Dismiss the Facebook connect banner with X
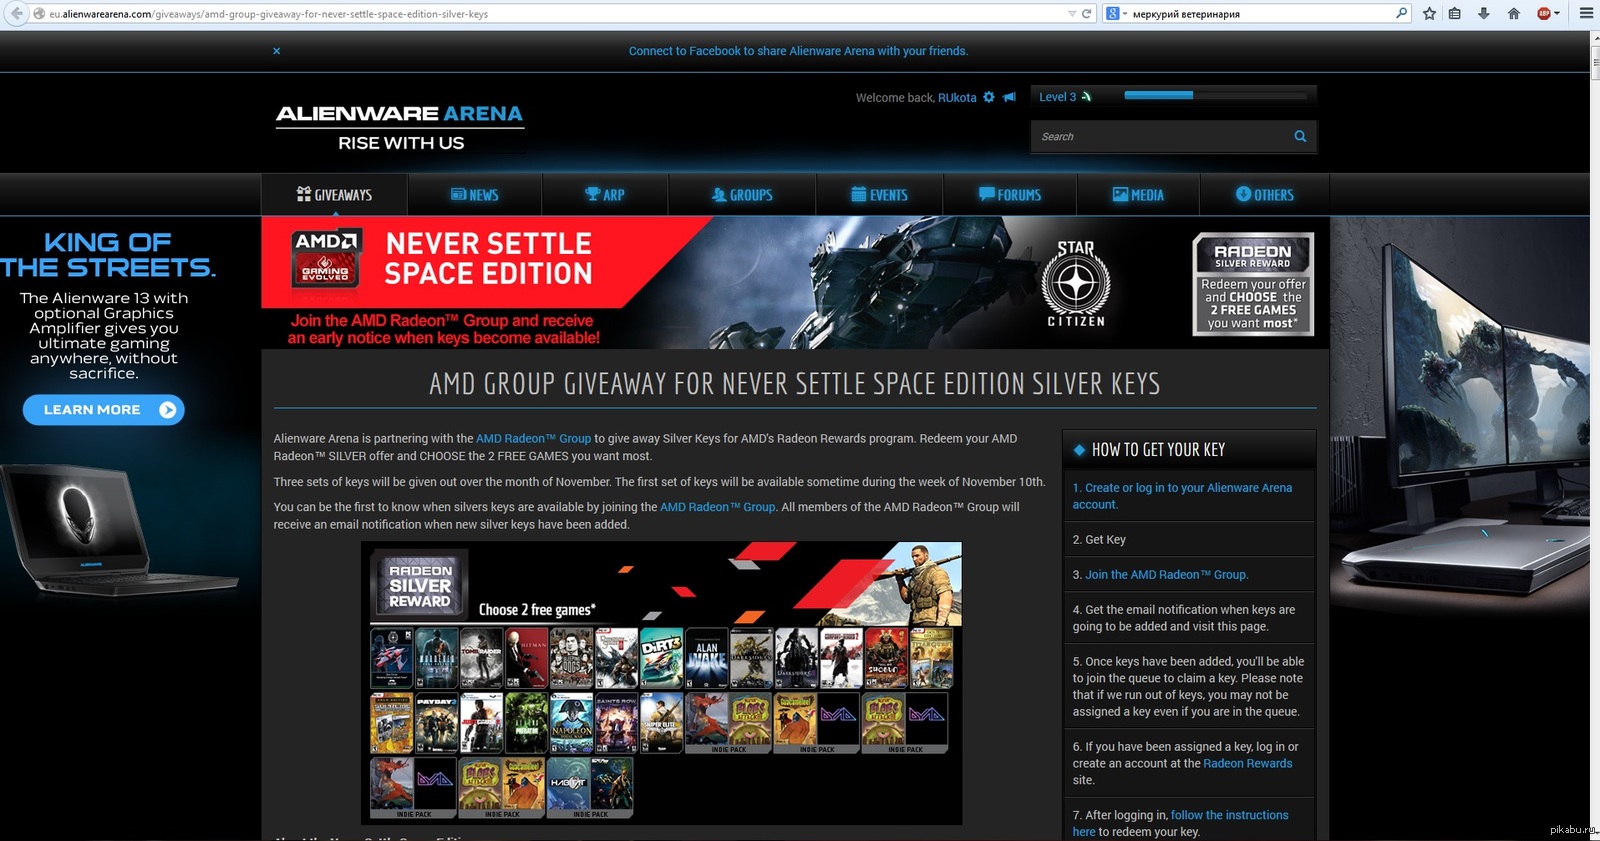The height and width of the screenshot is (841, 1600). 277,51
